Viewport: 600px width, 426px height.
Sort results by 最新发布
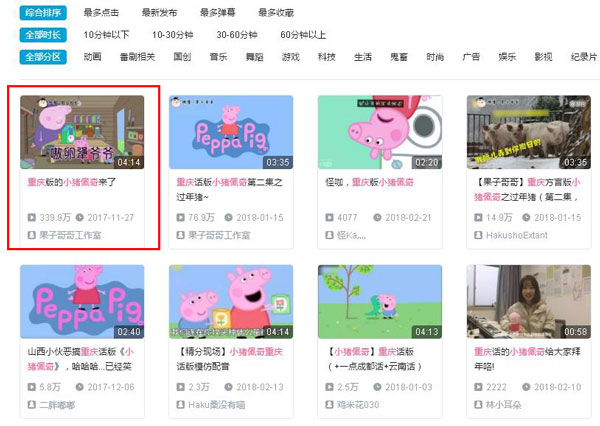[x=159, y=12]
